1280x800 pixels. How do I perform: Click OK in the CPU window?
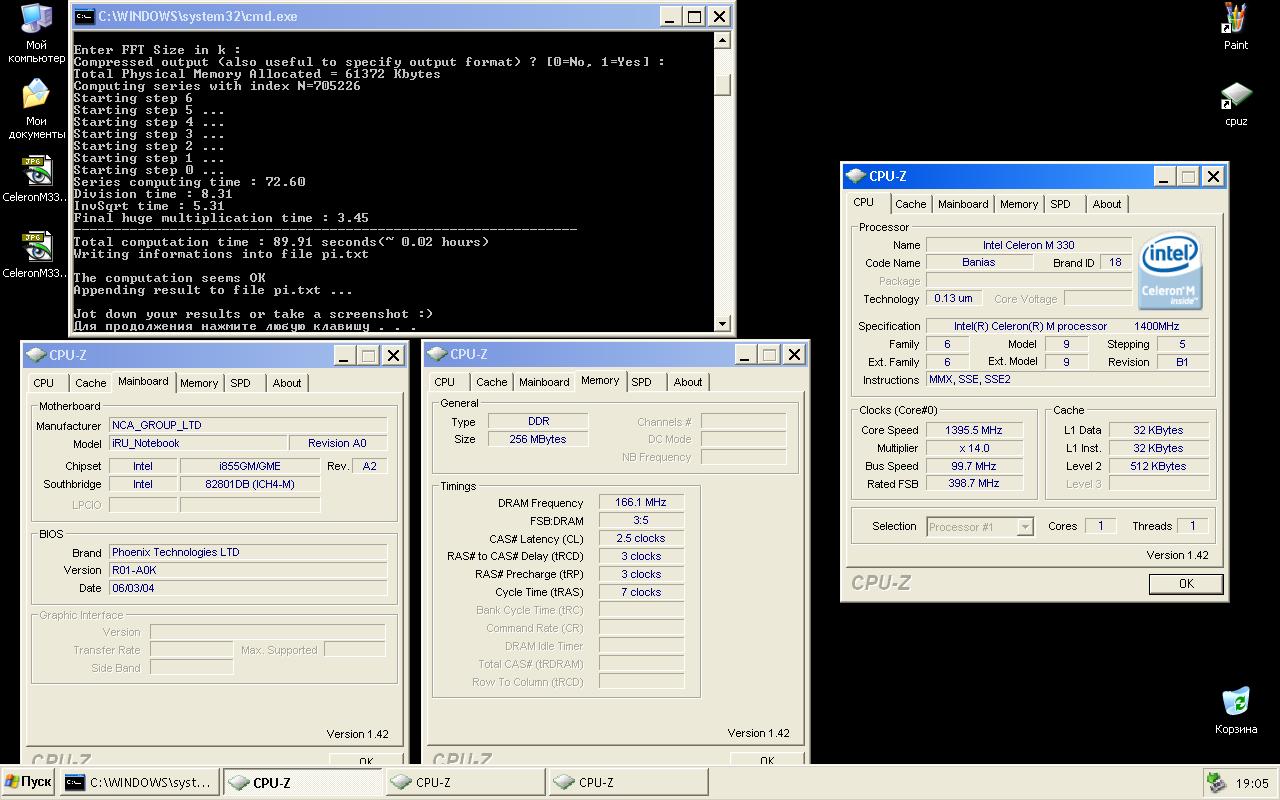1186,584
